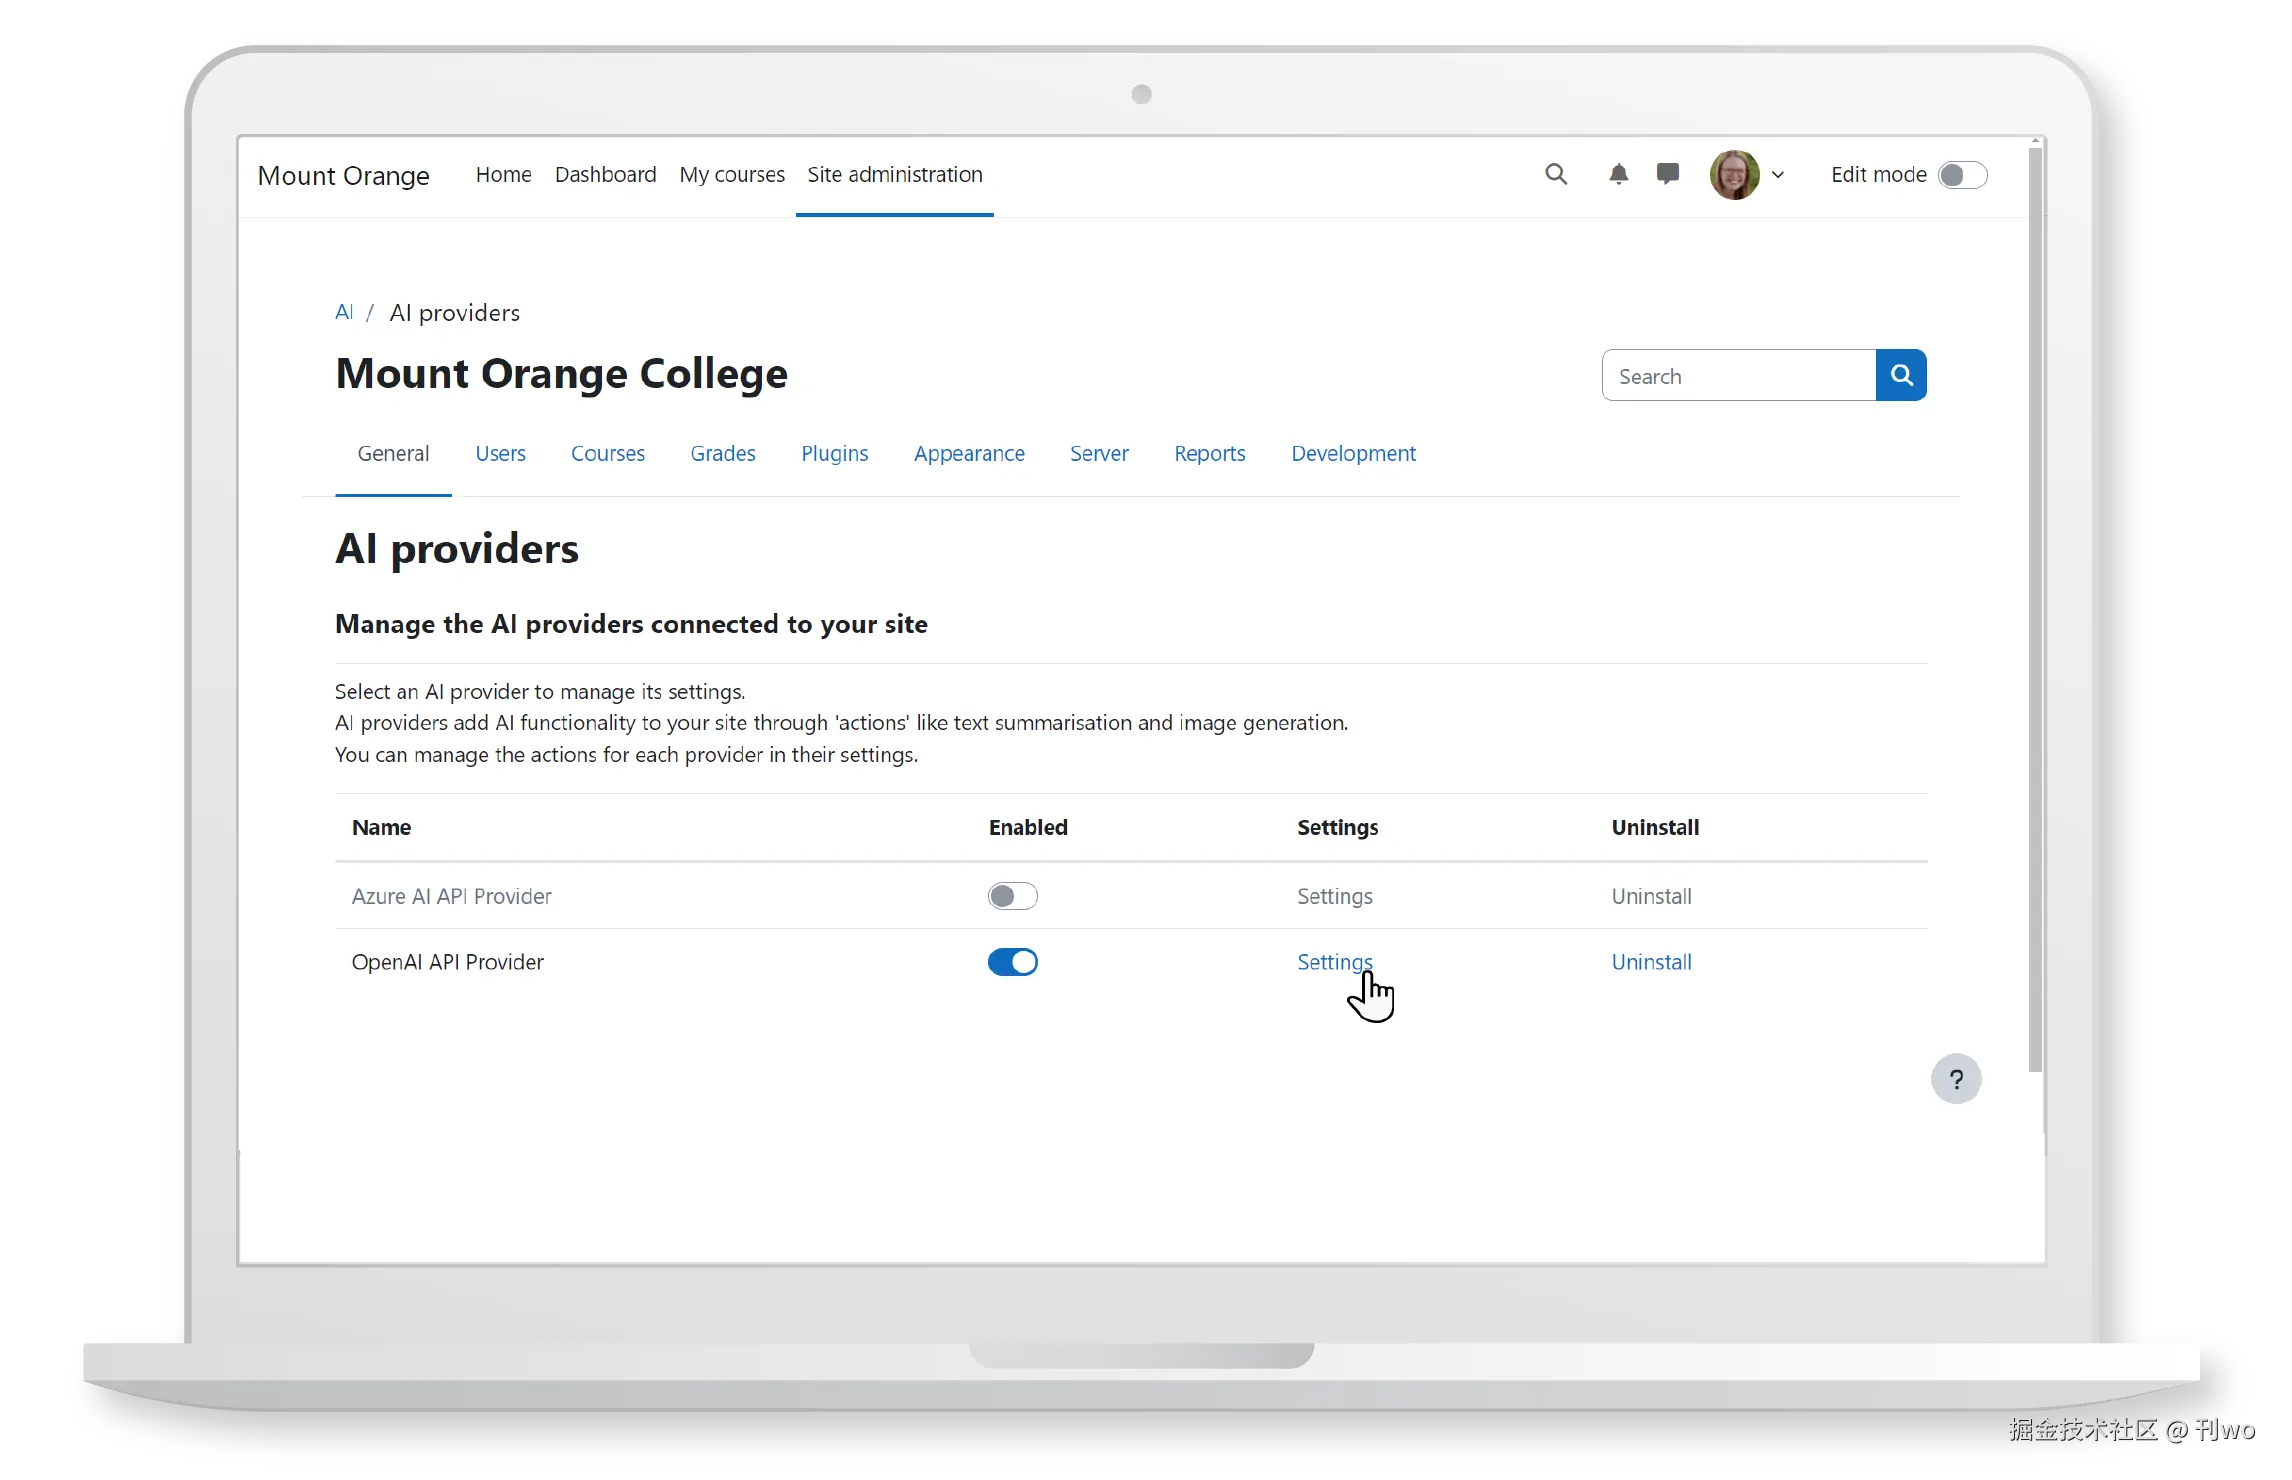Disable the OpenAI API Provider
2292x1480 pixels.
[x=1013, y=961]
